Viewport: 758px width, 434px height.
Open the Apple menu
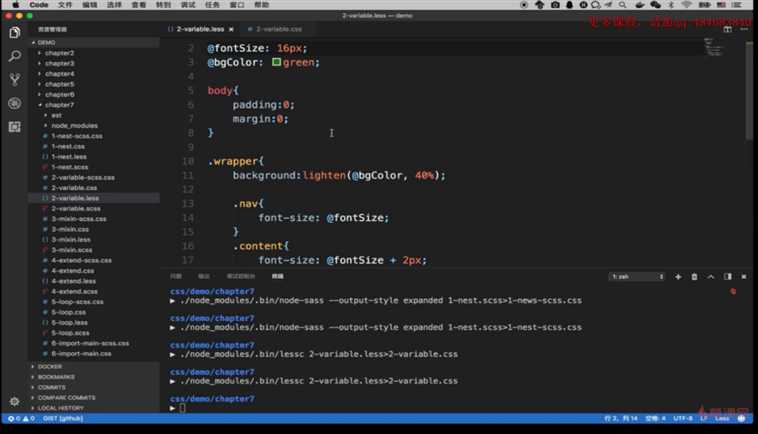click(x=15, y=5)
